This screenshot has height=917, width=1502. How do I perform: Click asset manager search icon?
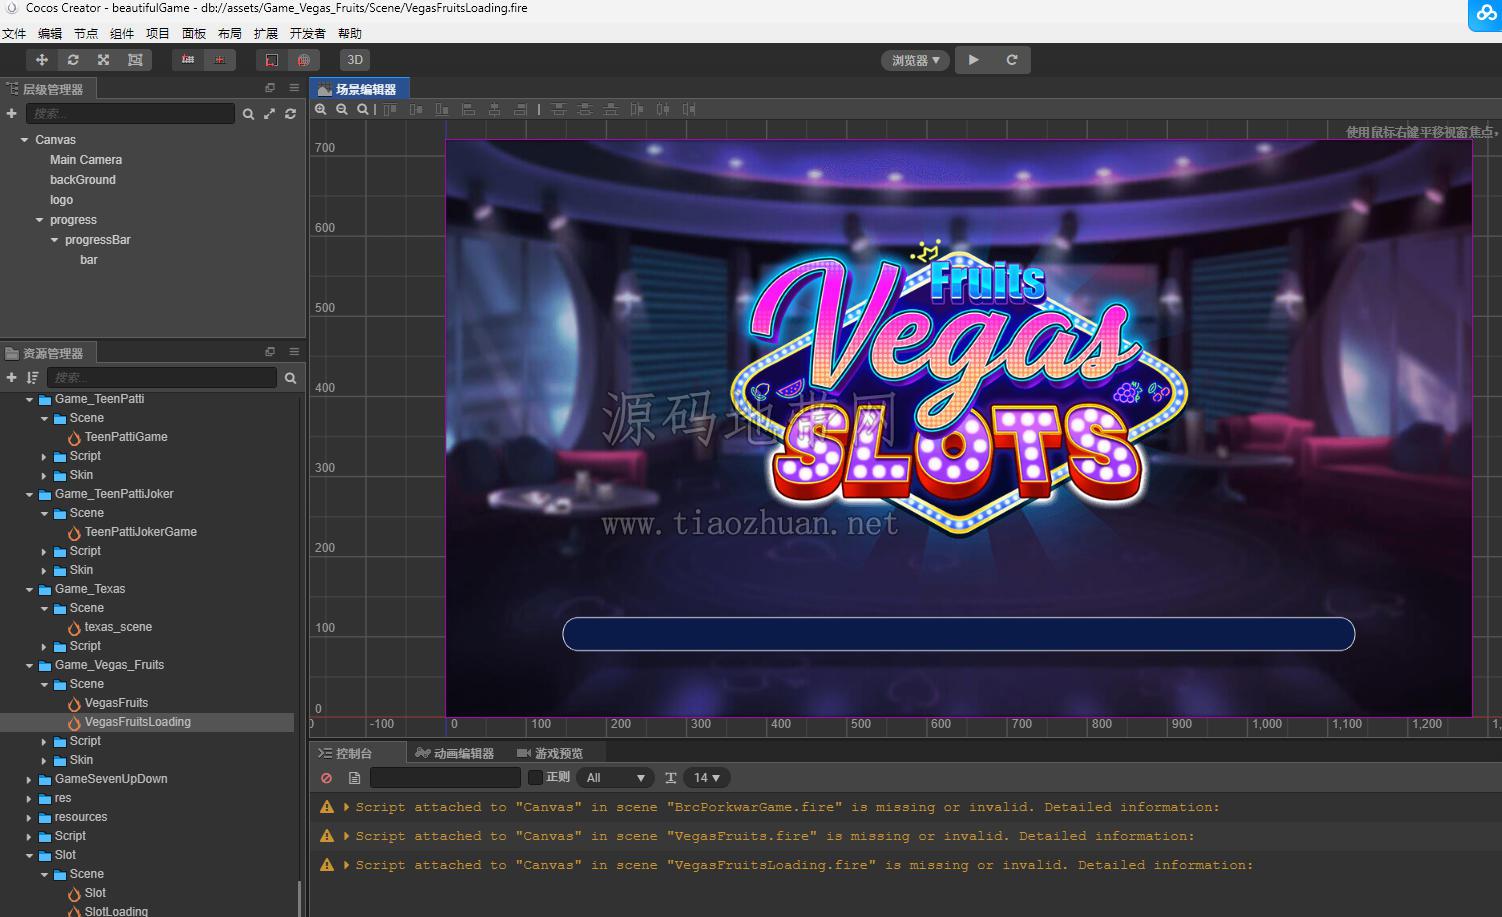[x=290, y=377]
